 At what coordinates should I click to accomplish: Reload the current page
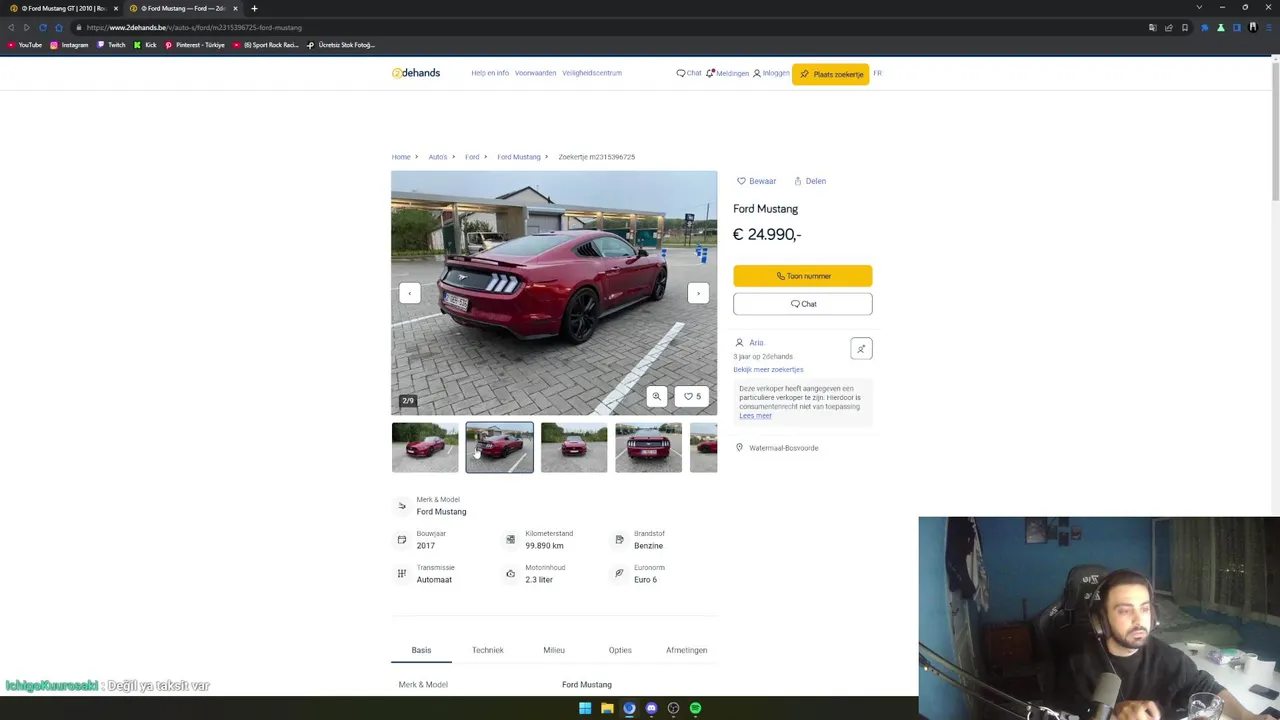coord(42,27)
